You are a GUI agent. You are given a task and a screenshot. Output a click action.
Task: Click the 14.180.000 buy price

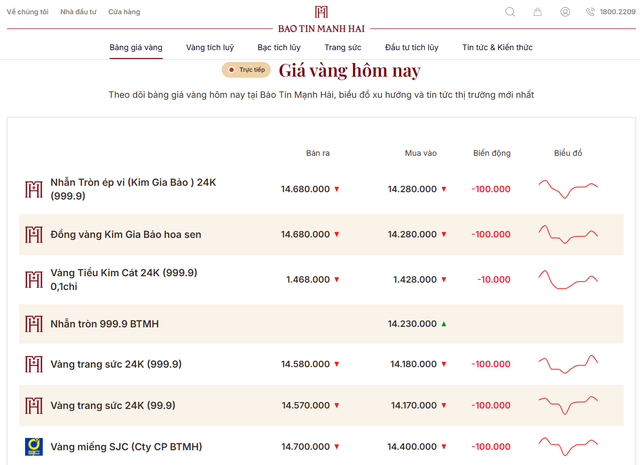click(x=413, y=364)
